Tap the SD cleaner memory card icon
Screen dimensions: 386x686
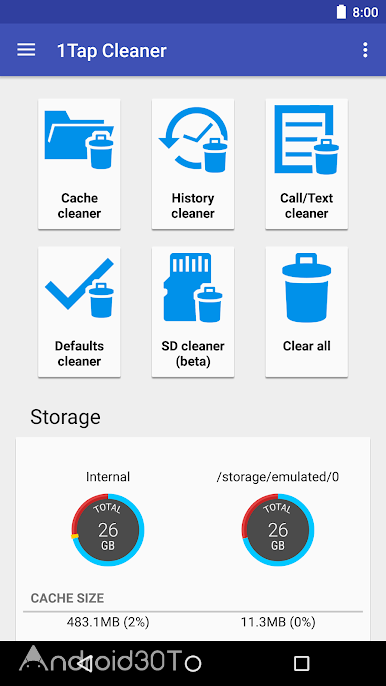click(x=193, y=287)
